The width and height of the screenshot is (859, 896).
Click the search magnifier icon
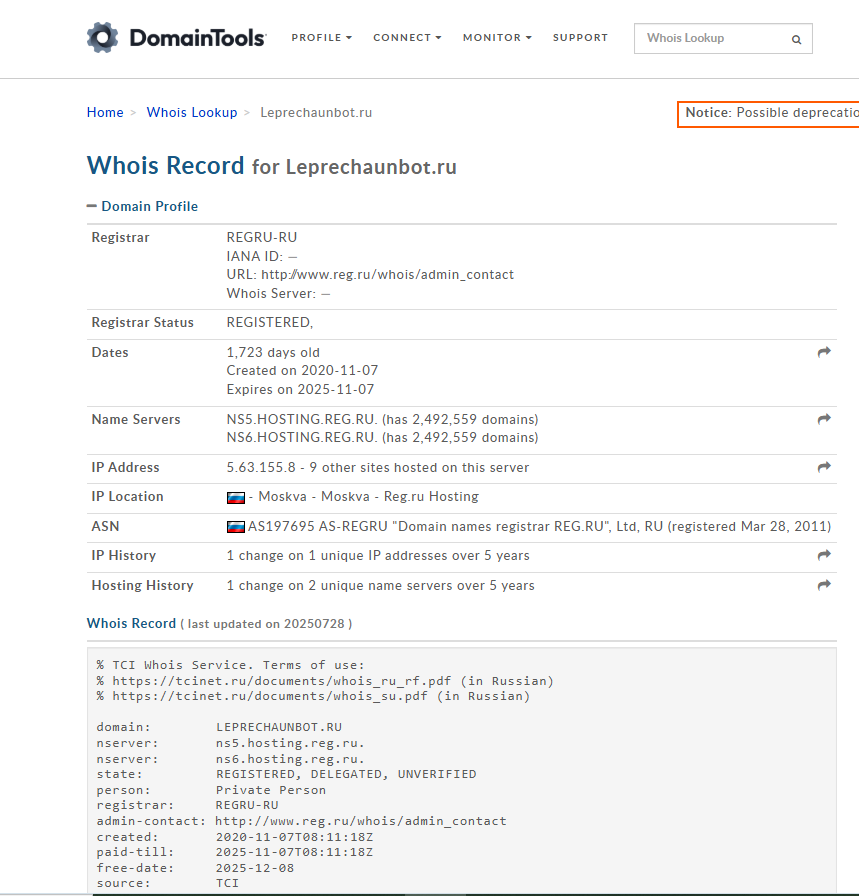[x=796, y=39]
